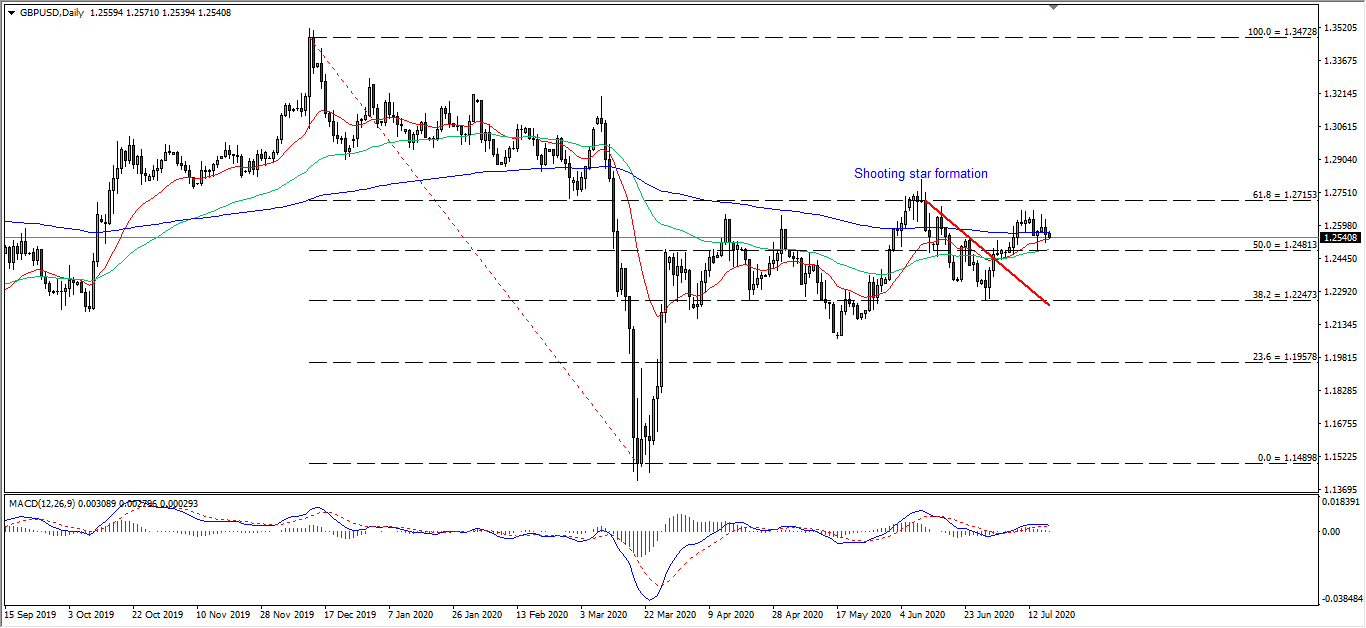Click the 61.8 = 1.27153 Fibonacci label

tap(1283, 195)
